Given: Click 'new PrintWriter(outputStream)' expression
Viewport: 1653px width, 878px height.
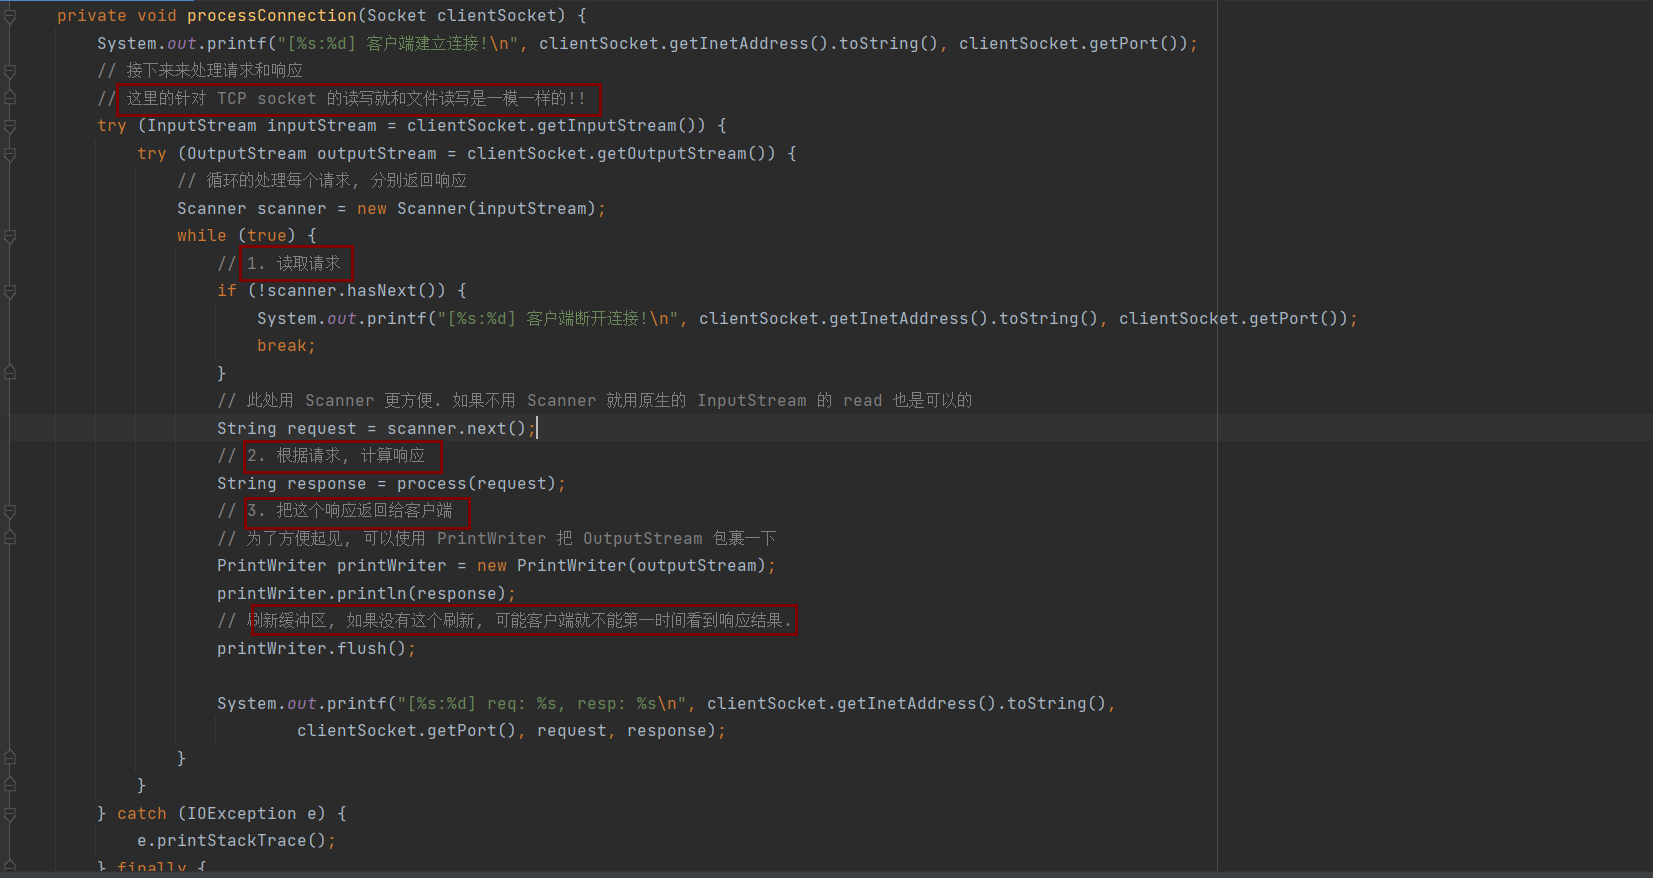Looking at the screenshot, I should click(622, 566).
